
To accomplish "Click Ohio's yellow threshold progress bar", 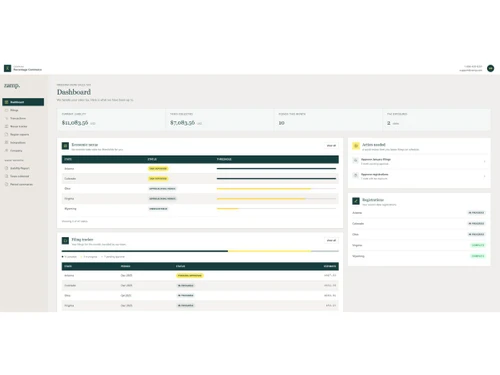I will pos(264,189).
